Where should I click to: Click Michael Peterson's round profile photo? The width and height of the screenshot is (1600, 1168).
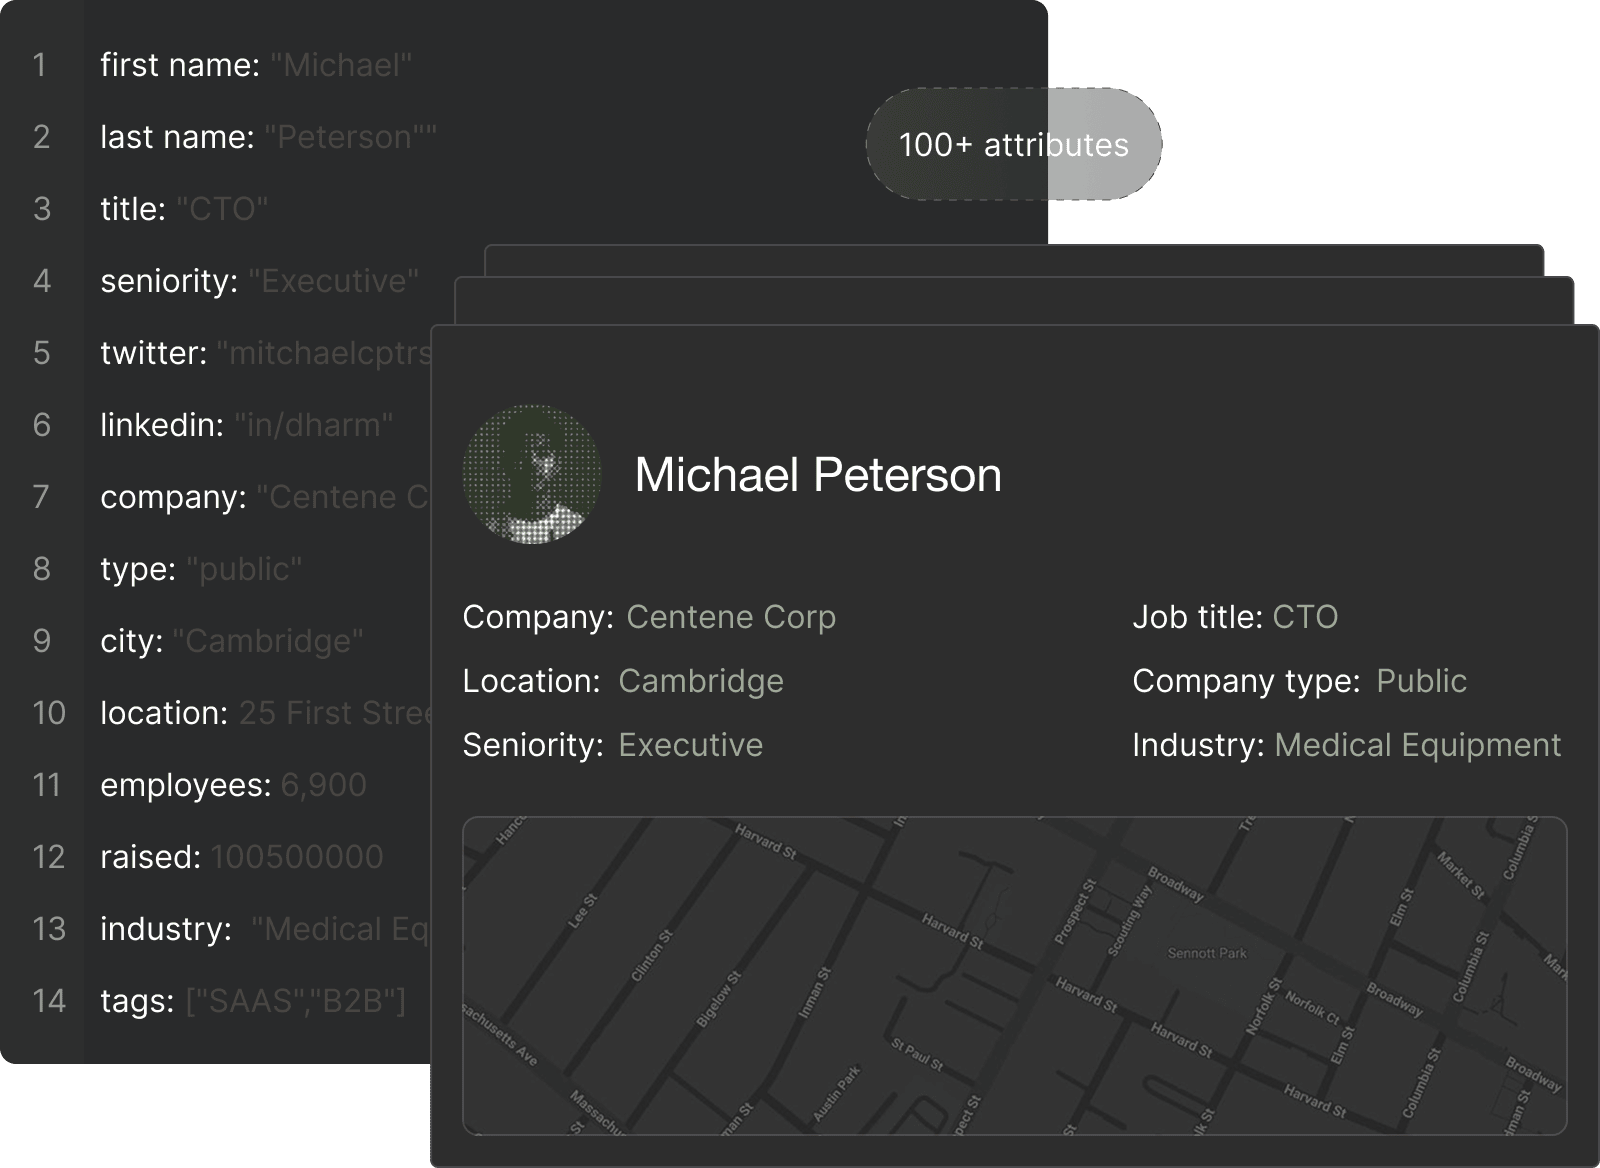click(532, 474)
